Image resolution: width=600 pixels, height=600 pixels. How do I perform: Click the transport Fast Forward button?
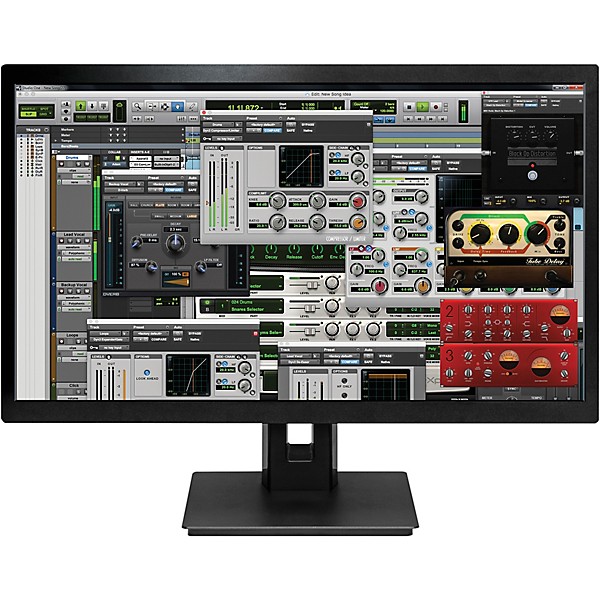coord(430,119)
